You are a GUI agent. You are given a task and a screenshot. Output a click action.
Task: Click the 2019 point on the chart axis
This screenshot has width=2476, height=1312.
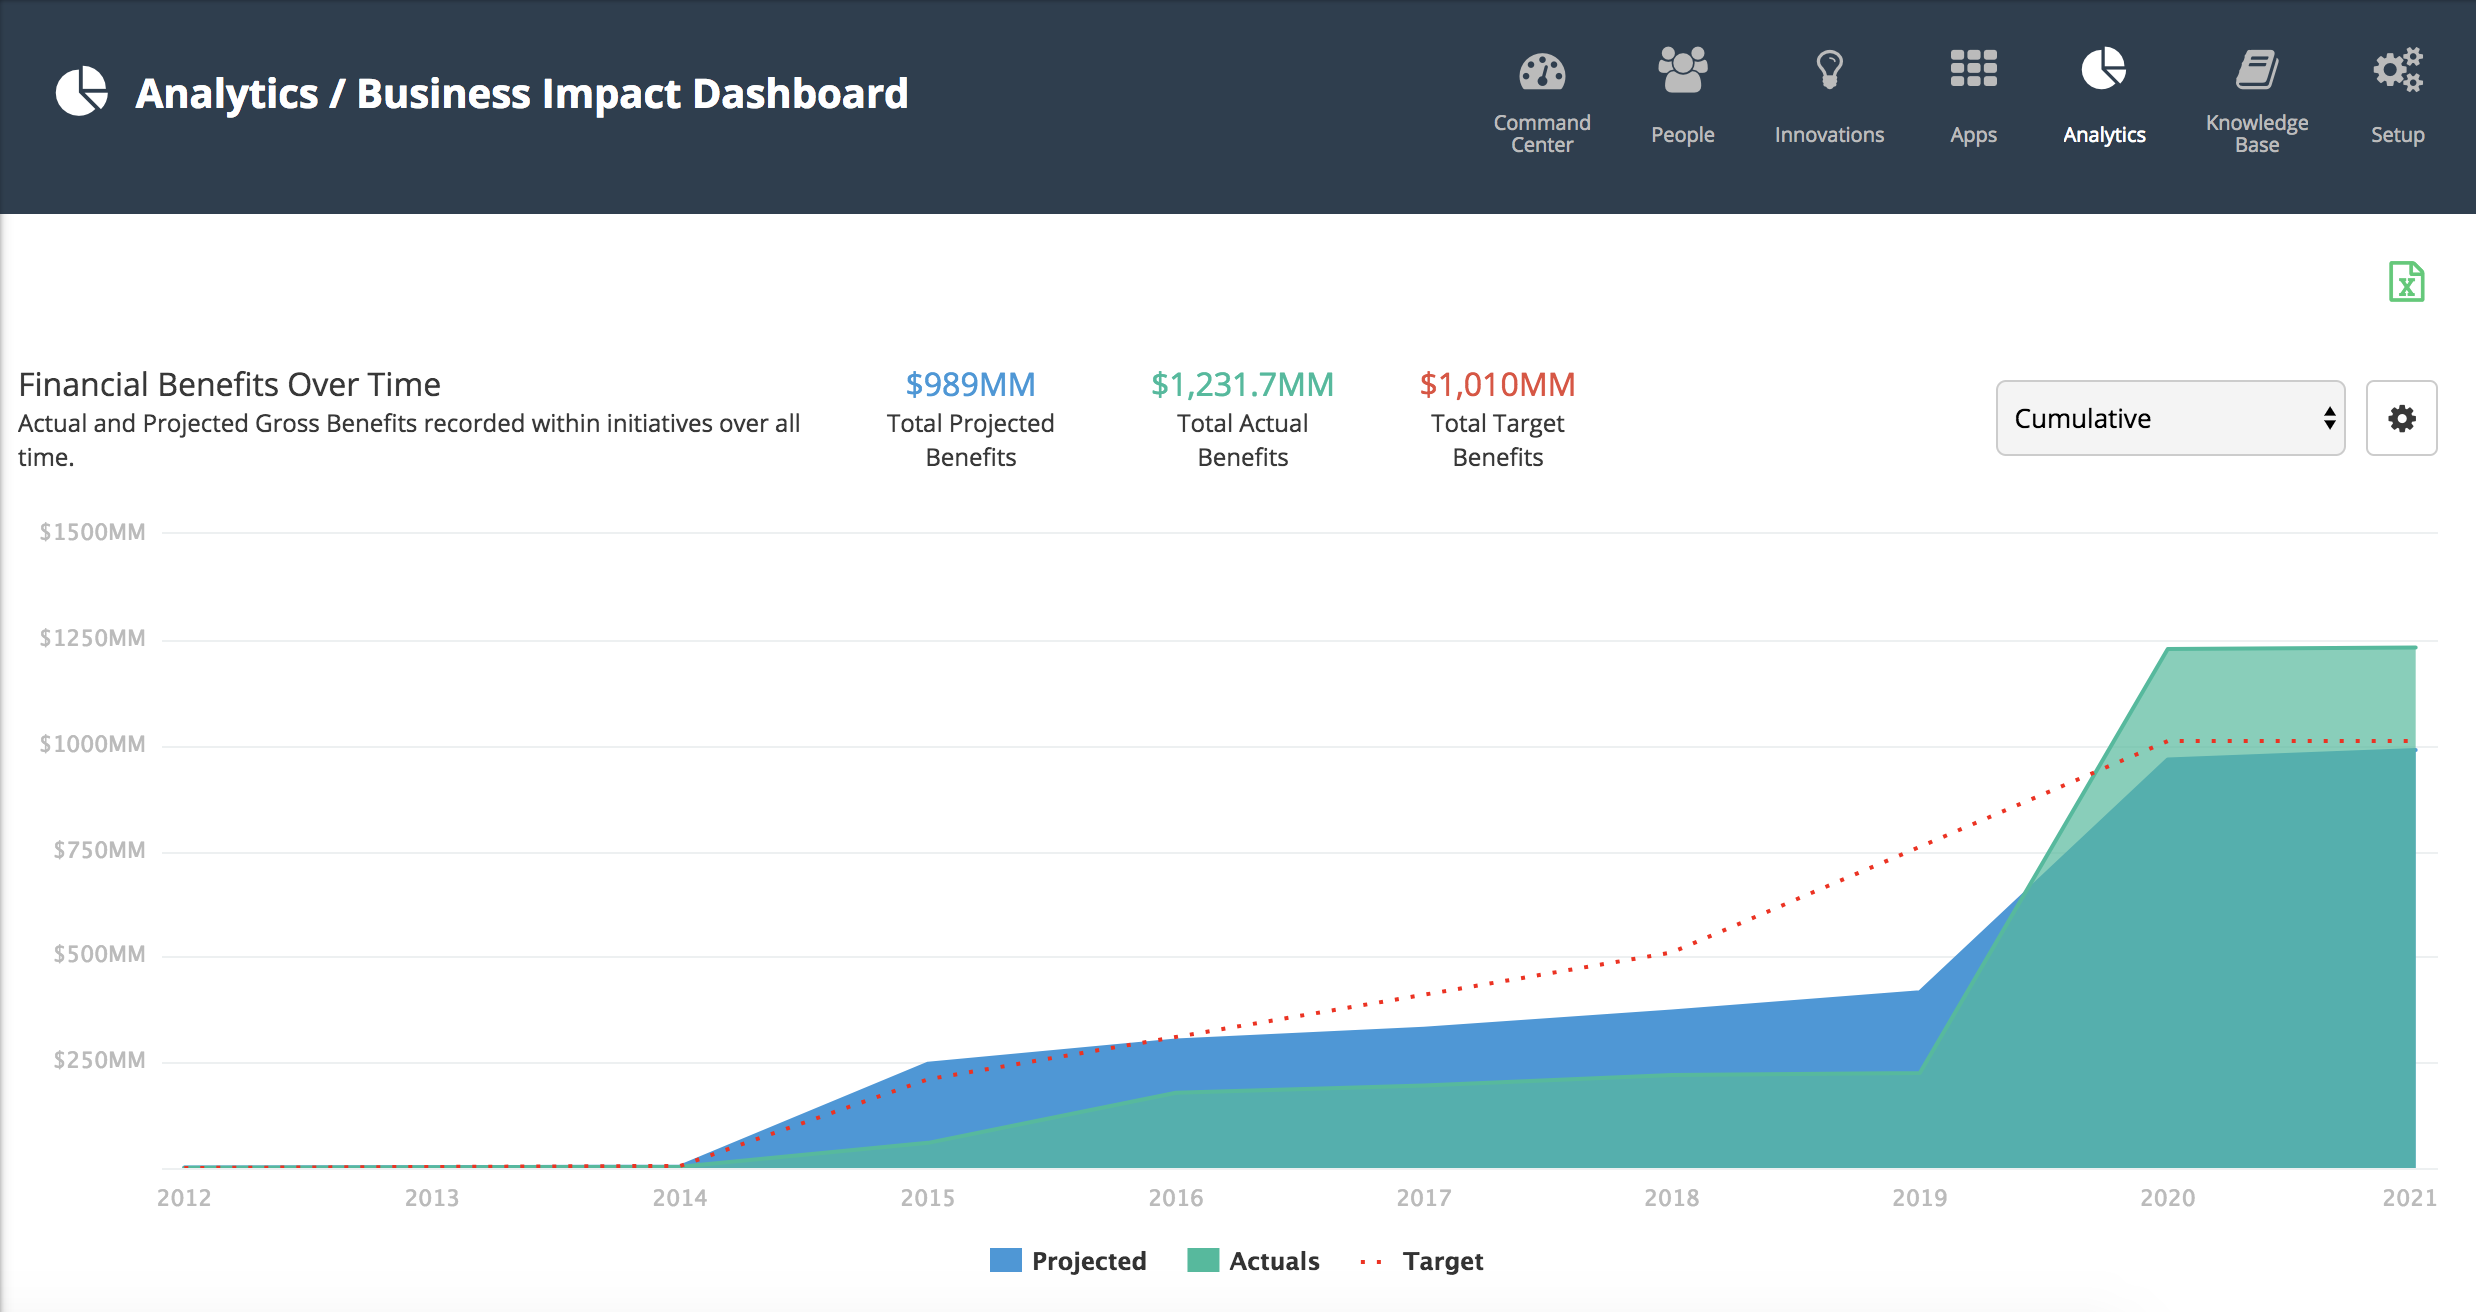[1919, 1197]
